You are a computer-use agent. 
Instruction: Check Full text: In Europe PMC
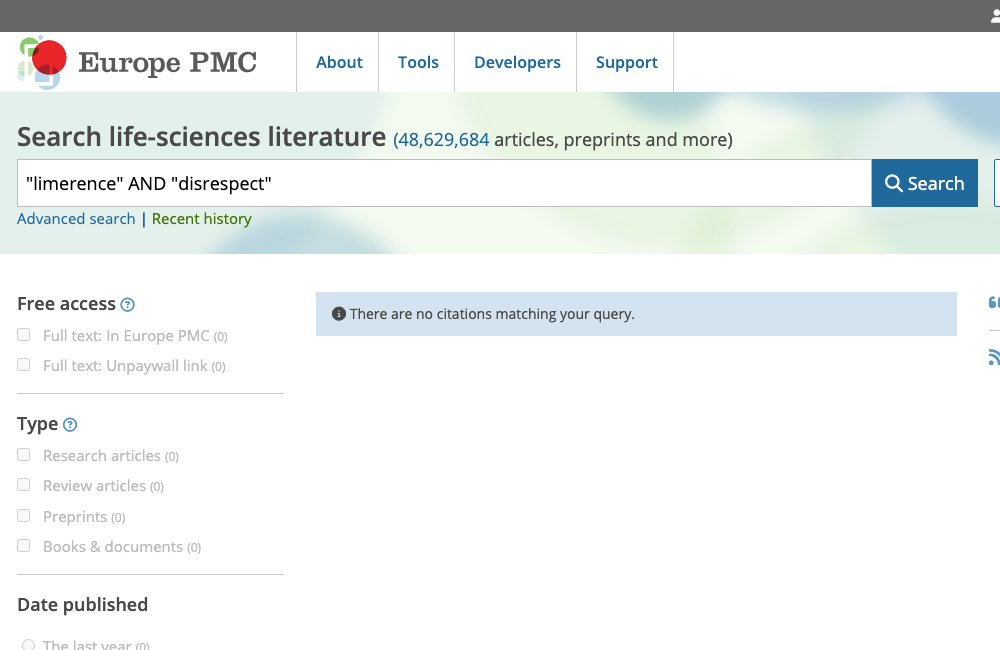coord(24,335)
